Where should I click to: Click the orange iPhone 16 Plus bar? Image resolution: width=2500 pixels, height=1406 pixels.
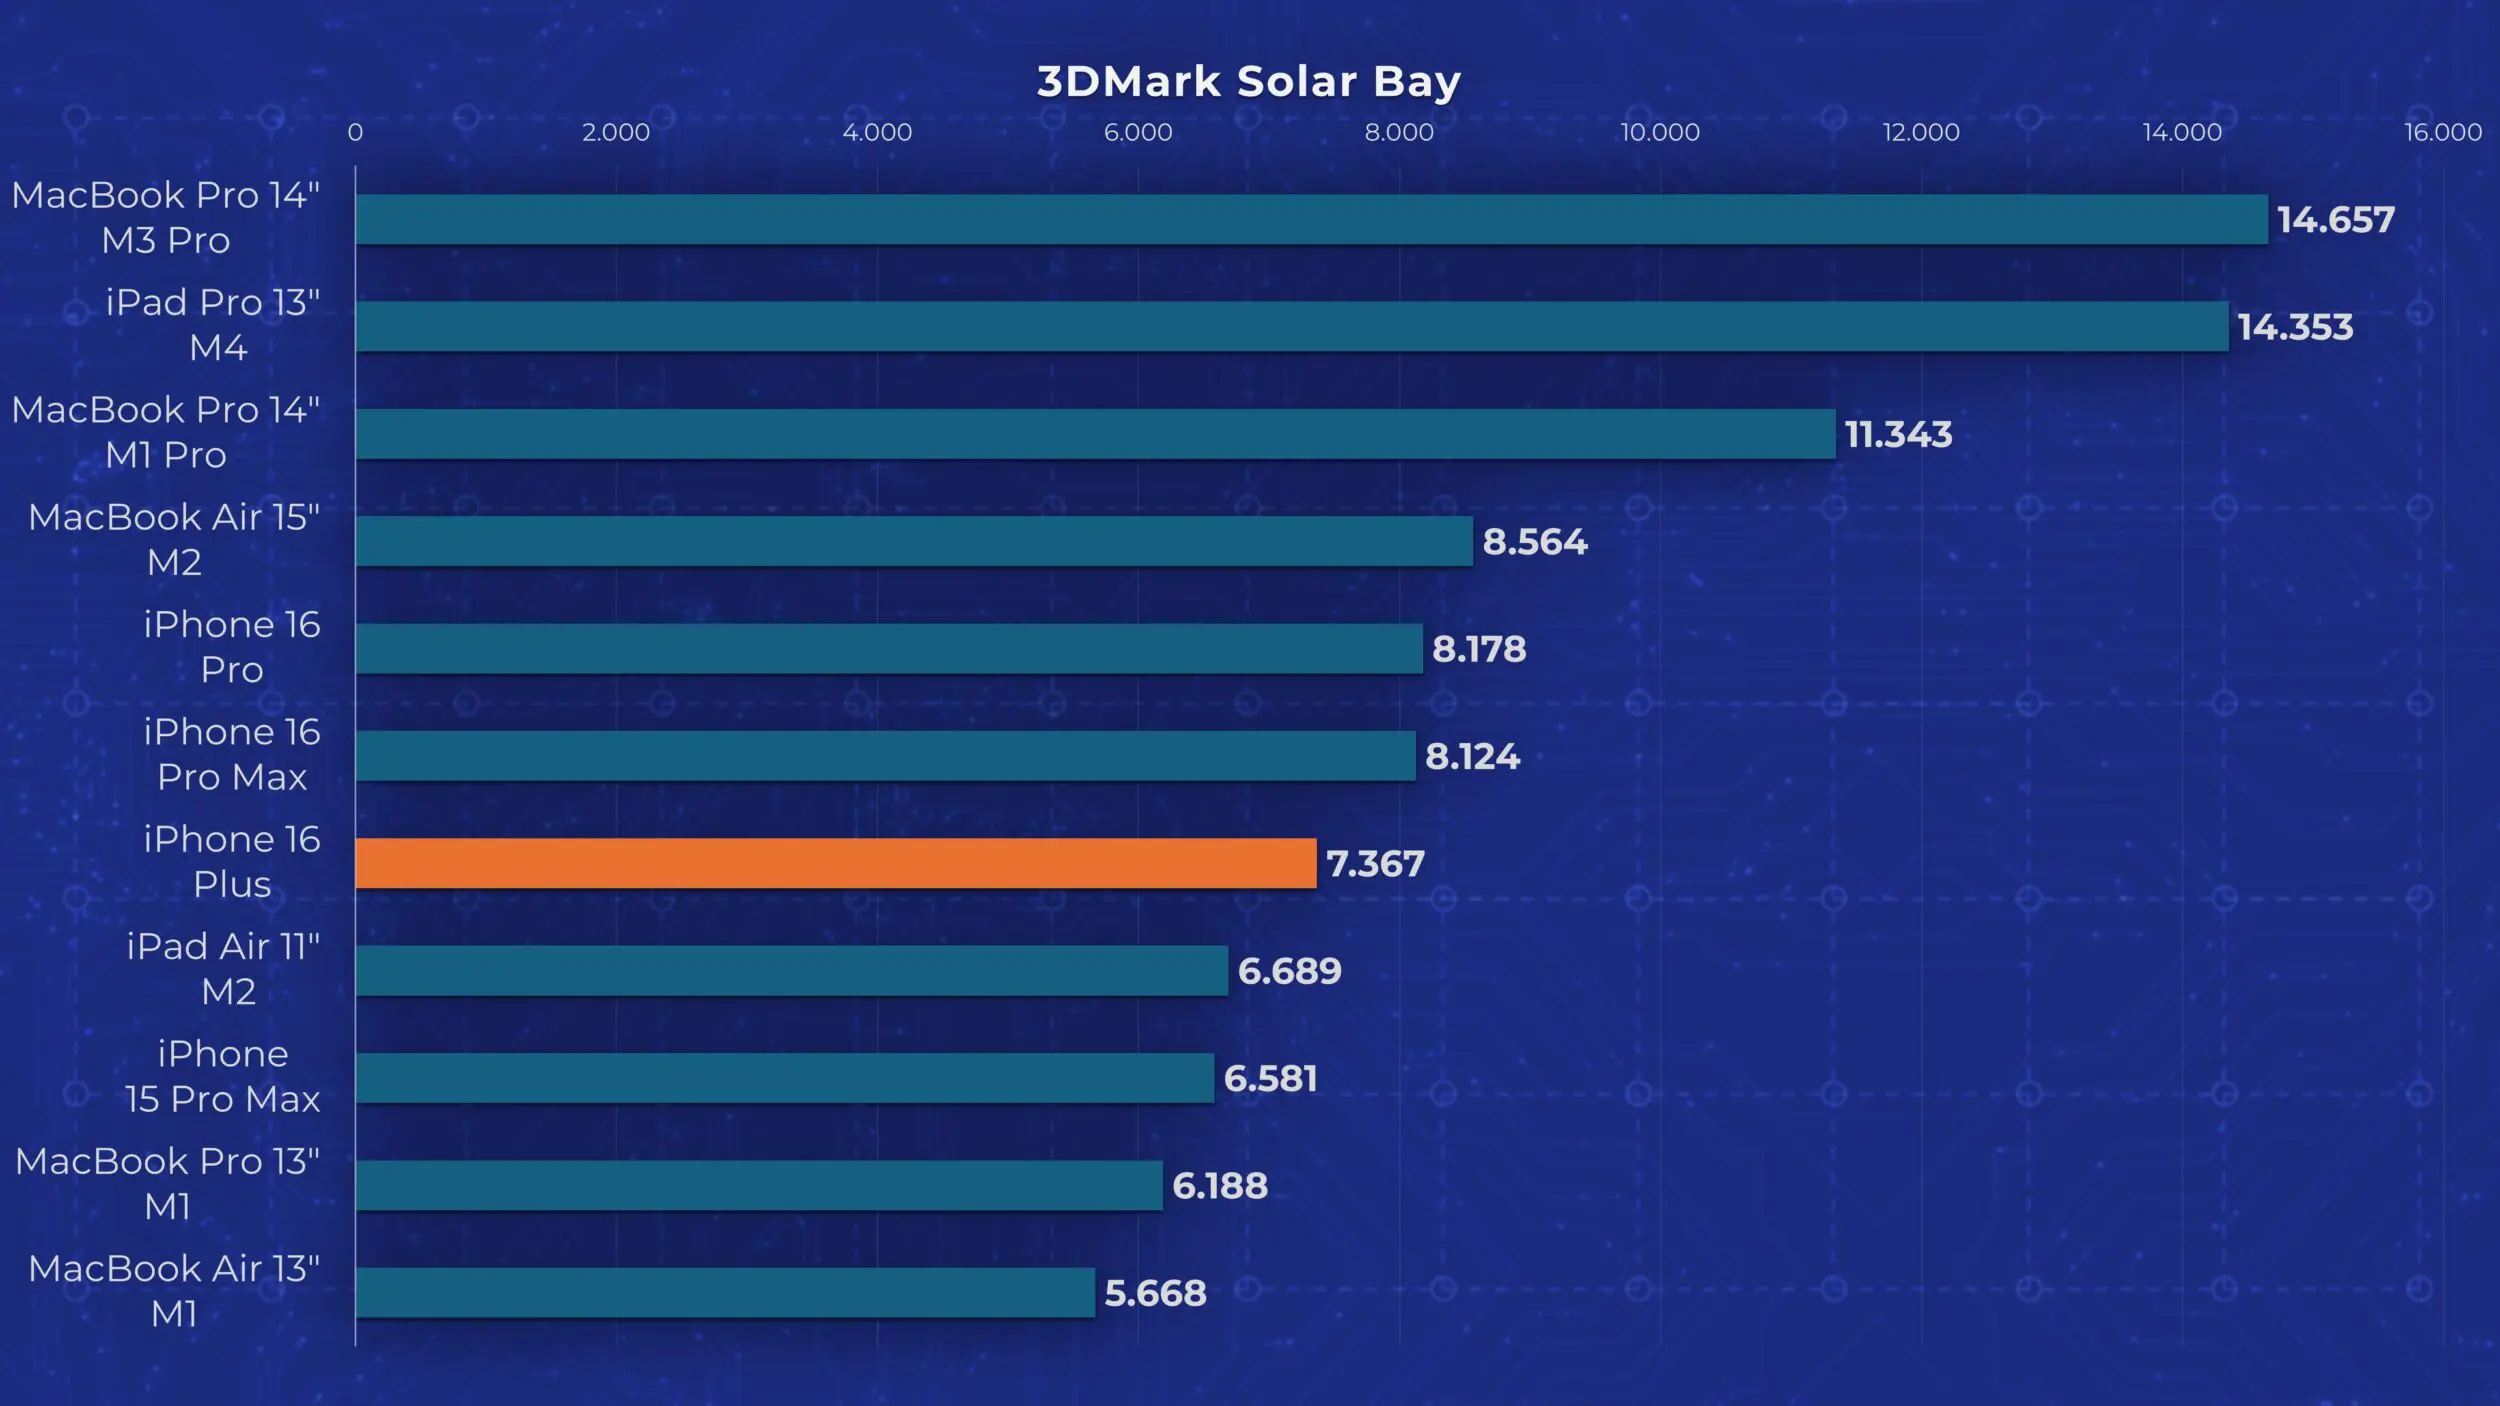[x=836, y=863]
